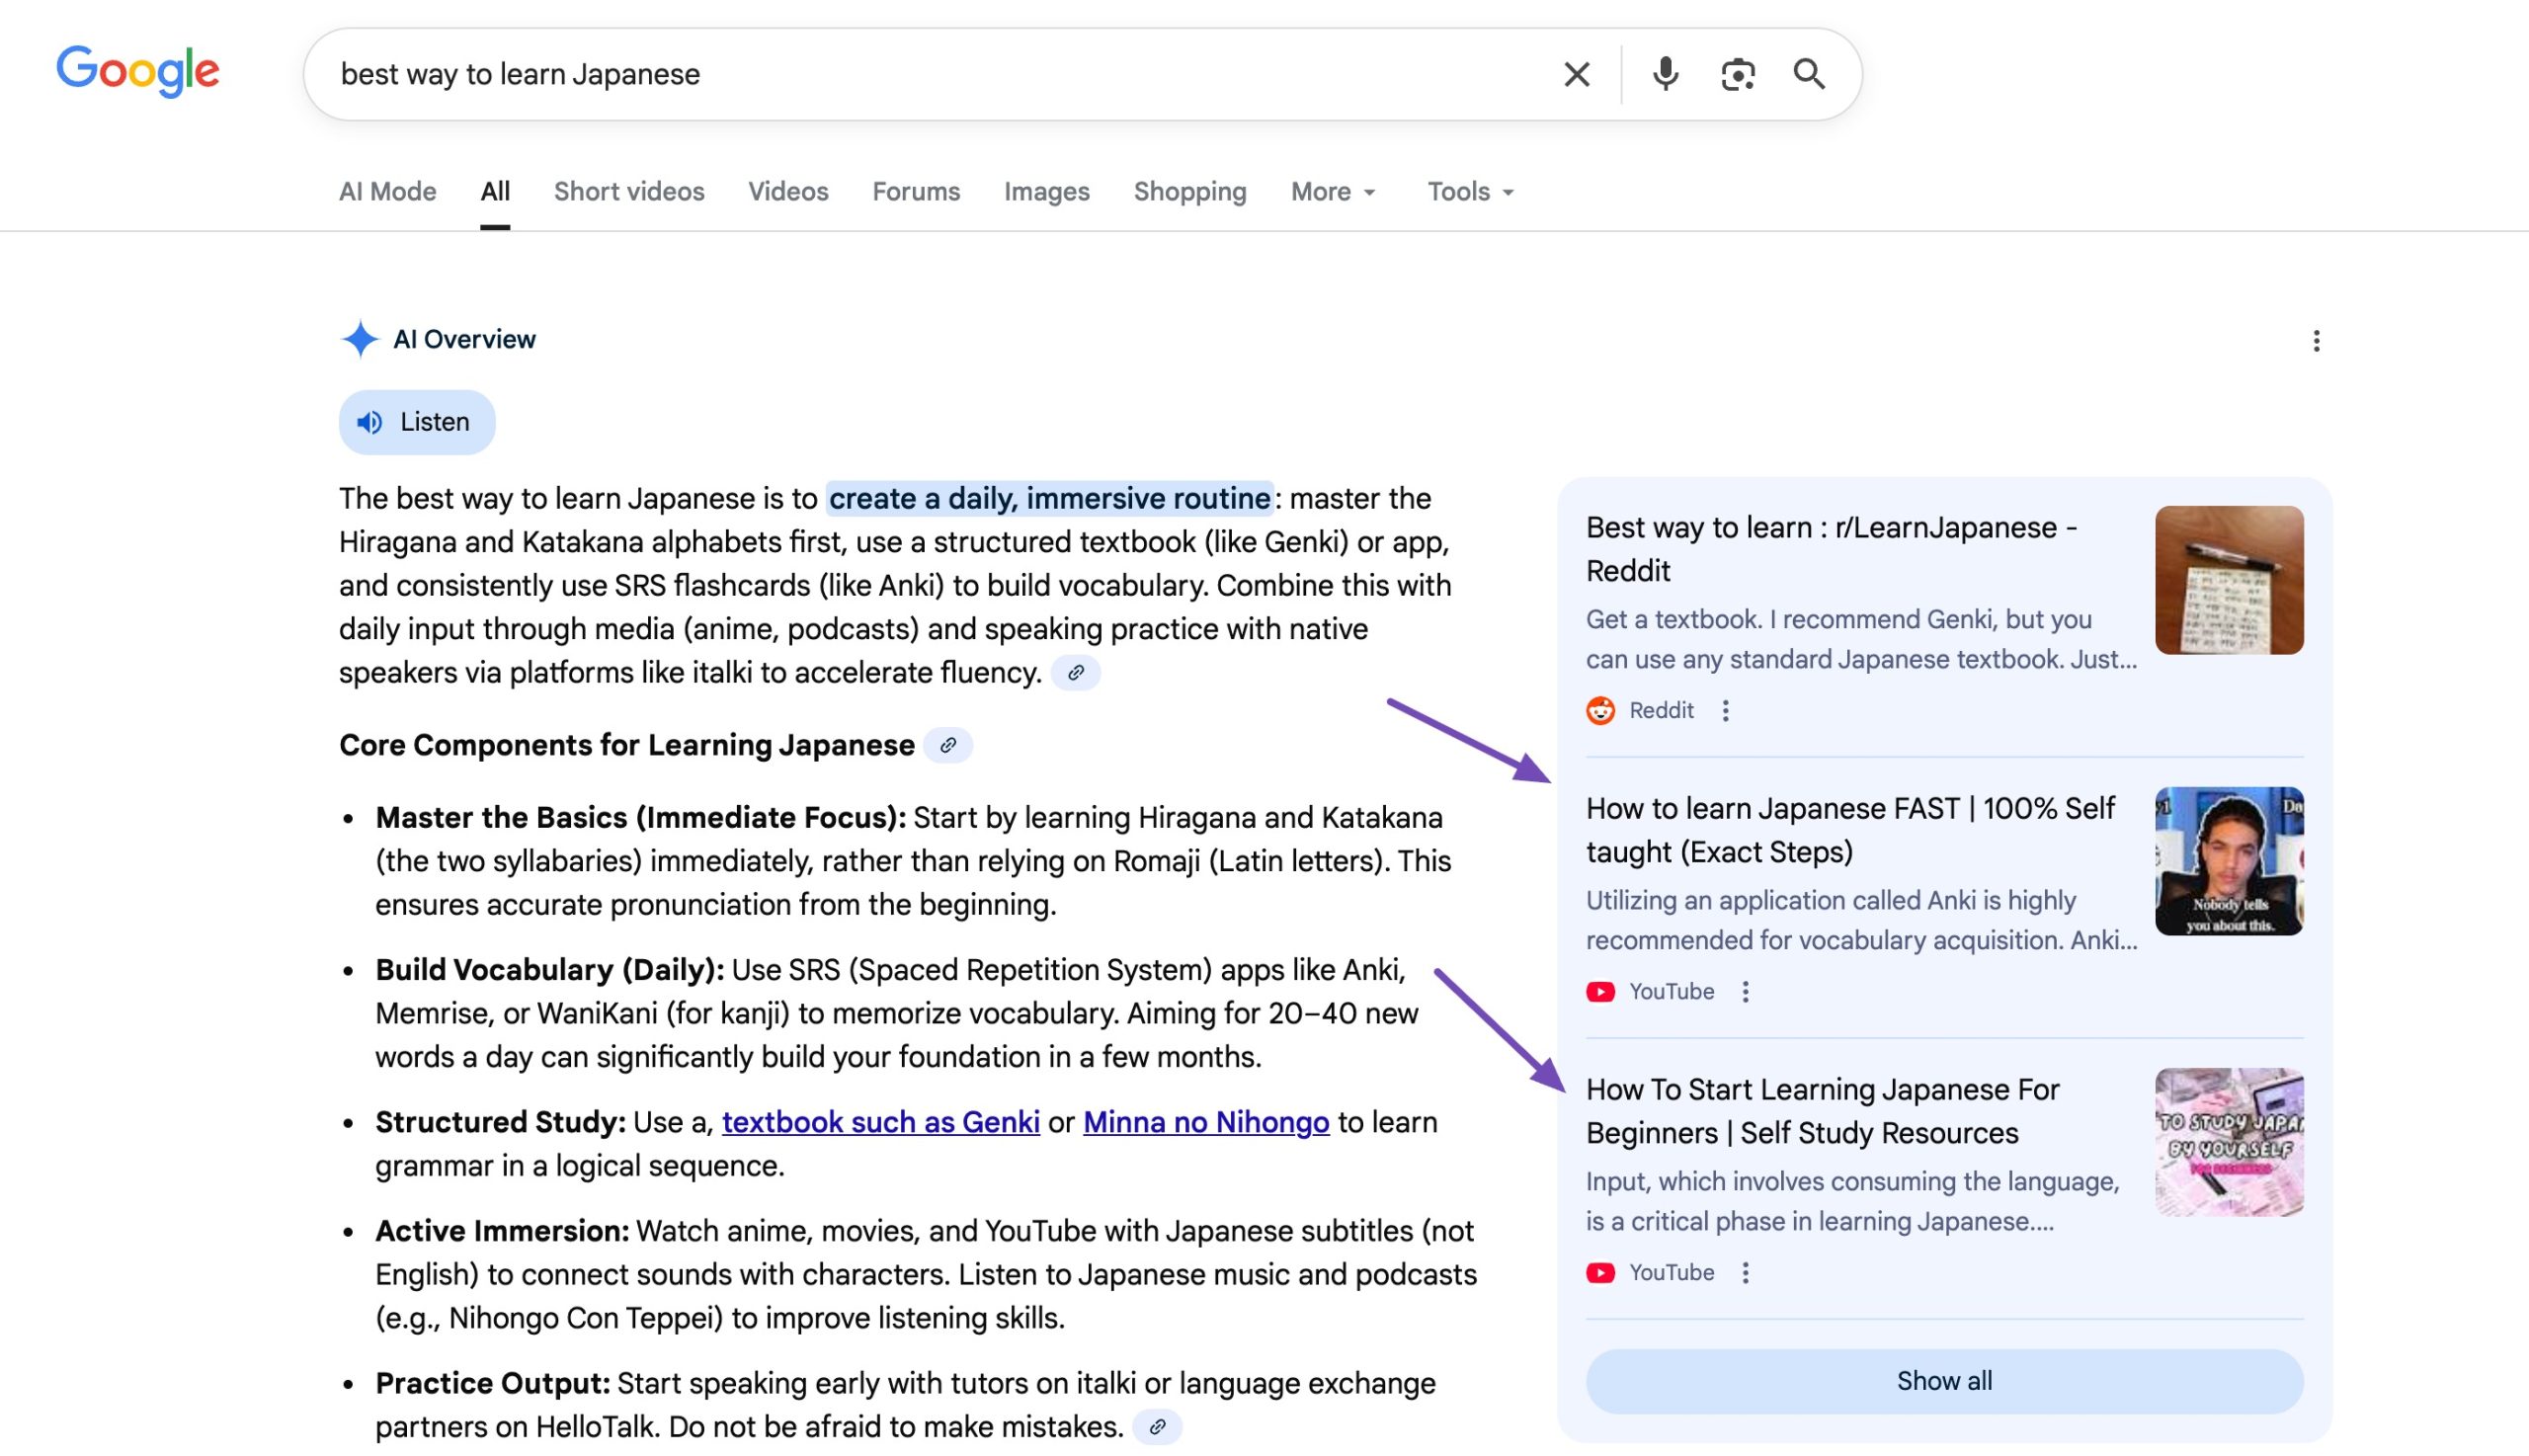The height and width of the screenshot is (1456, 2529).
Task: Clear the search query with the X icon
Action: pyautogui.click(x=1575, y=73)
